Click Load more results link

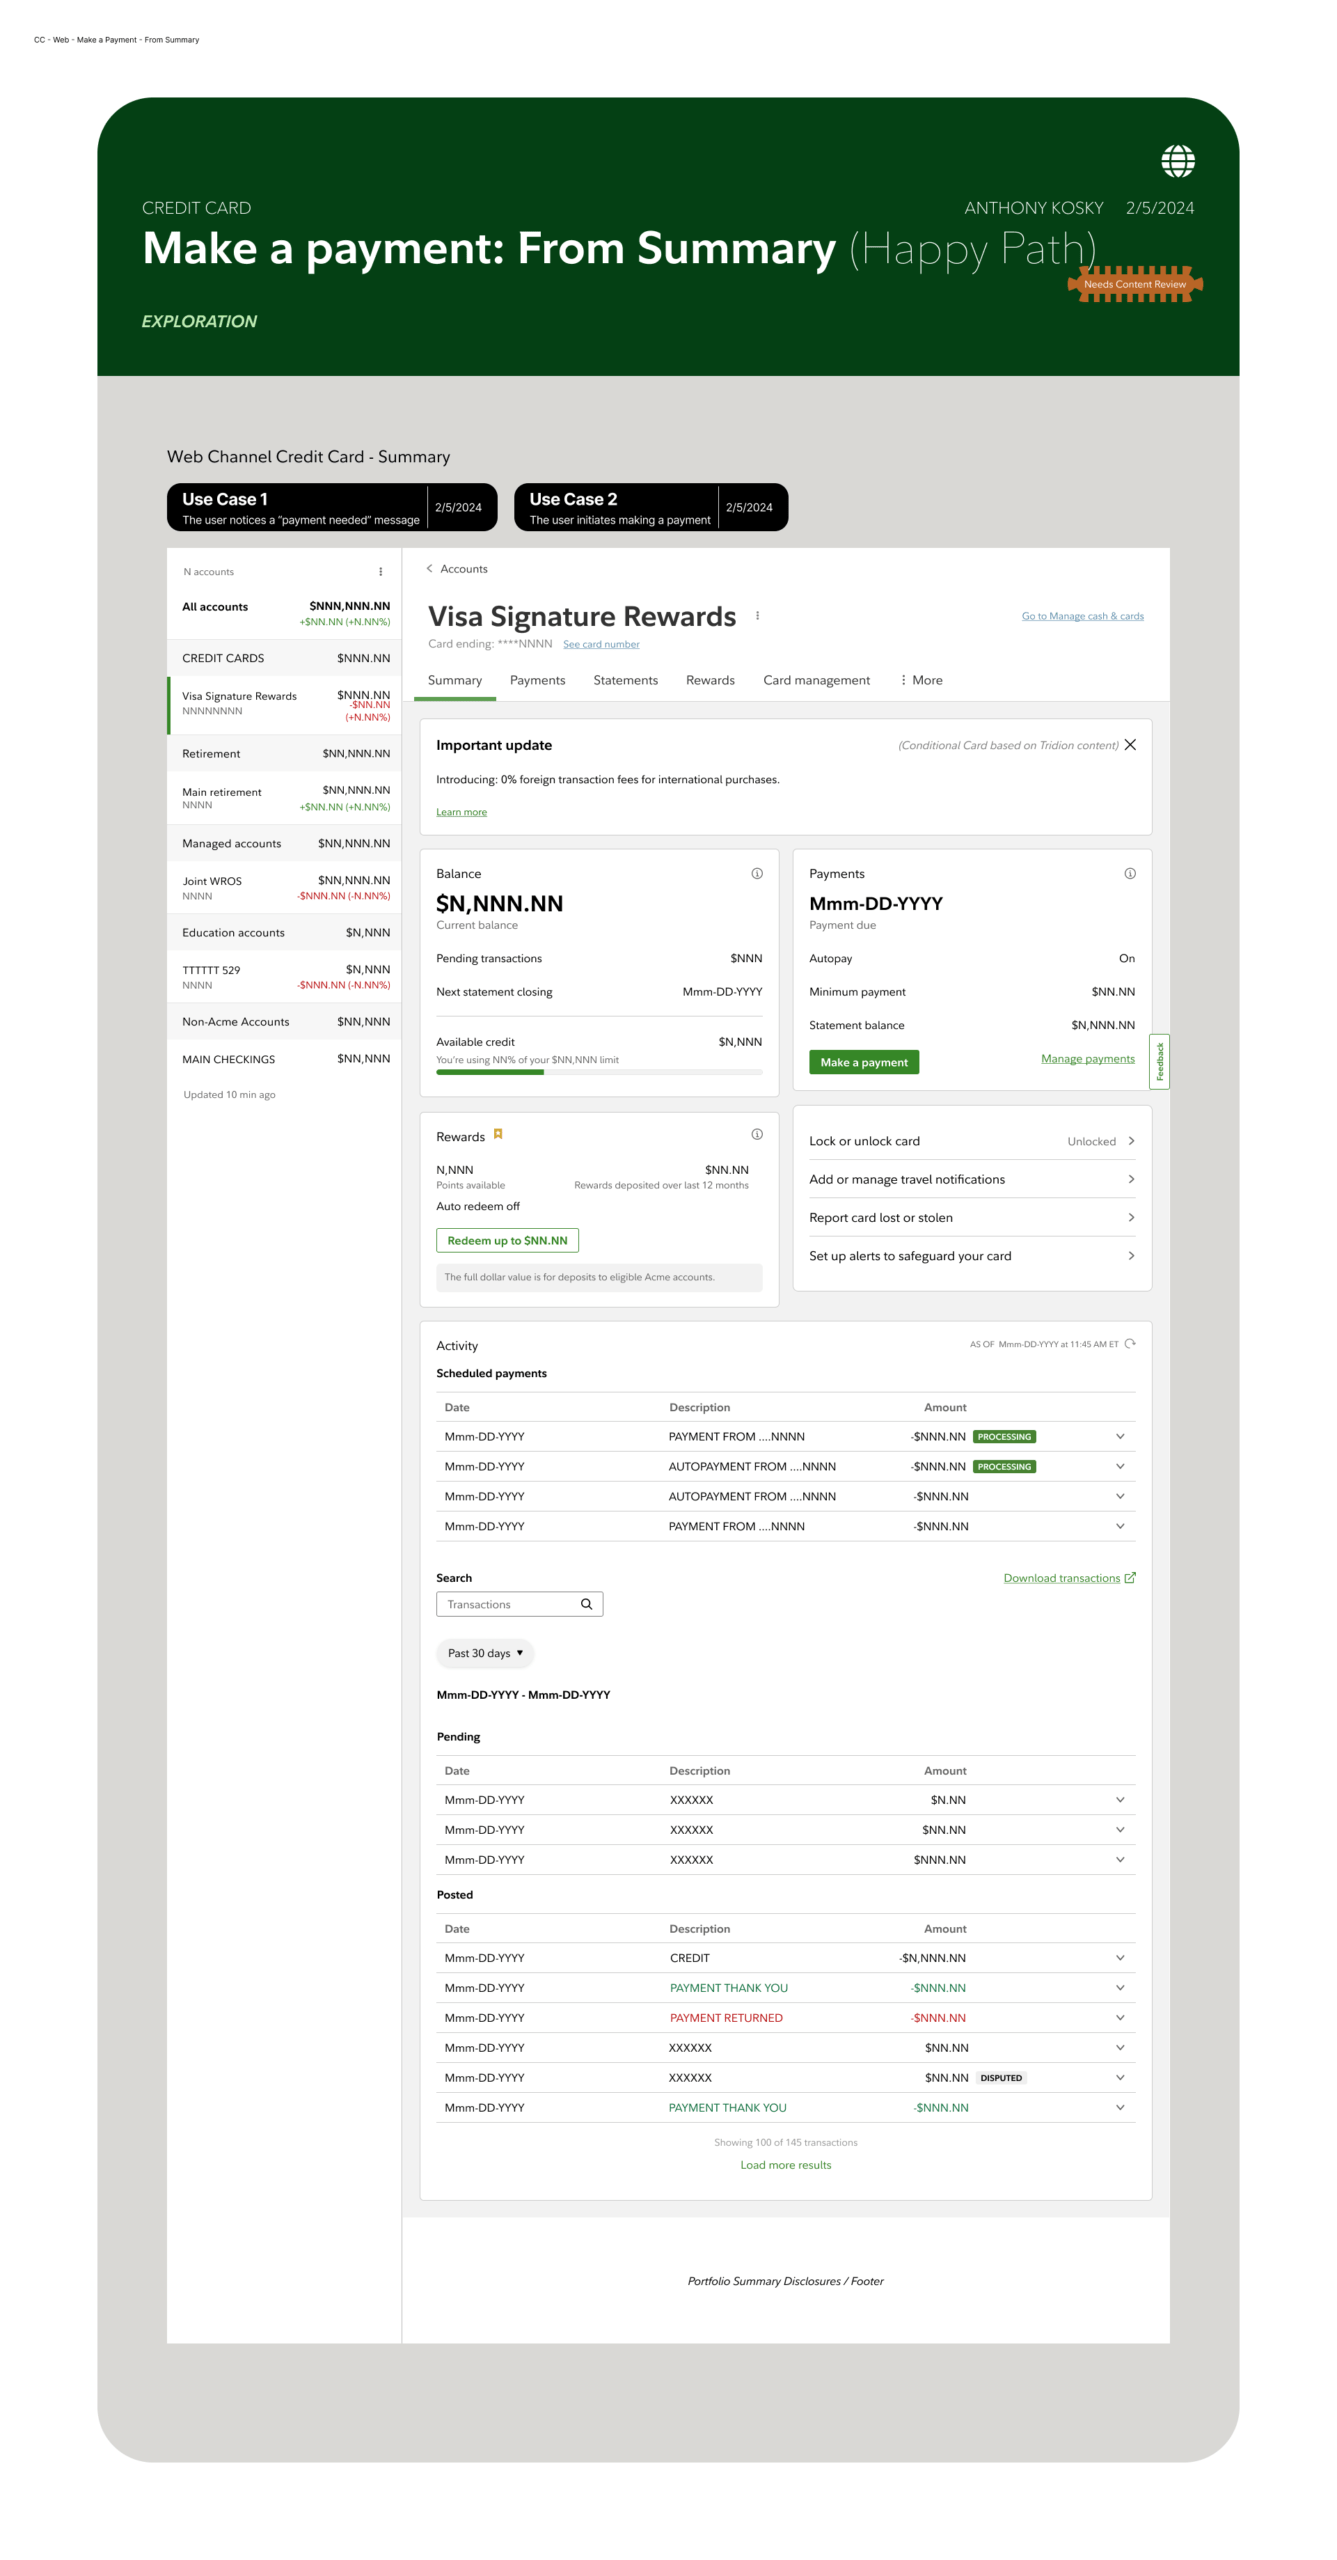tap(785, 2165)
